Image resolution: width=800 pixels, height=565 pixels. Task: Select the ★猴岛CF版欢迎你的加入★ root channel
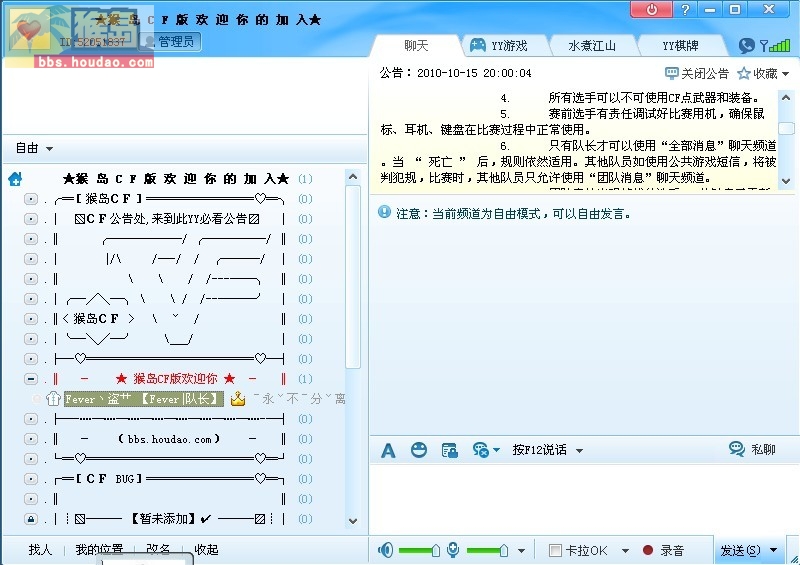coord(176,179)
